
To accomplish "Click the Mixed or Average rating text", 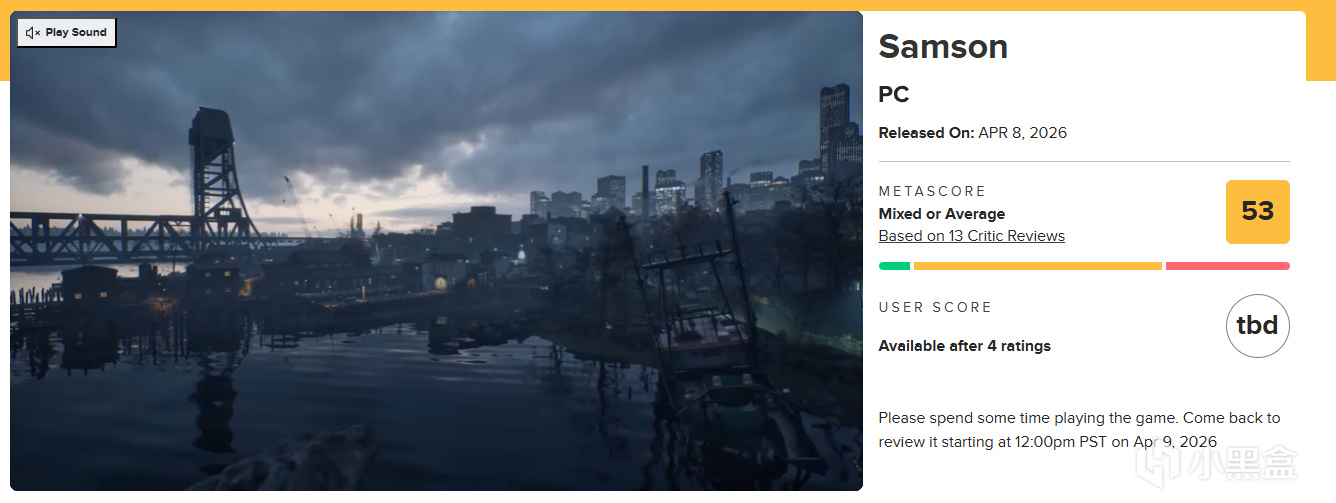I will 941,214.
